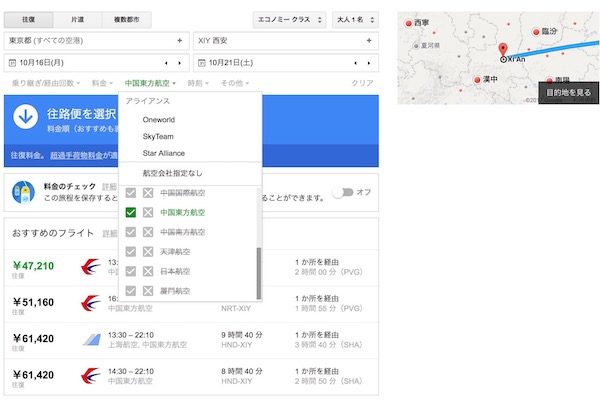The height and width of the screenshot is (400, 600).
Task: Toggle the 日本航空 checkbox
Action: (130, 271)
